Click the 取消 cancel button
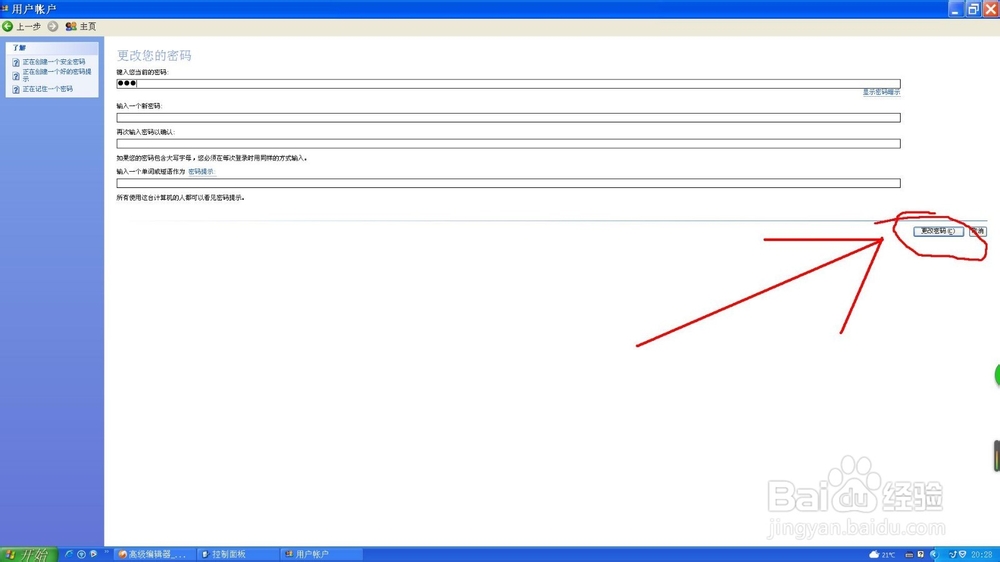1000x562 pixels. (978, 231)
